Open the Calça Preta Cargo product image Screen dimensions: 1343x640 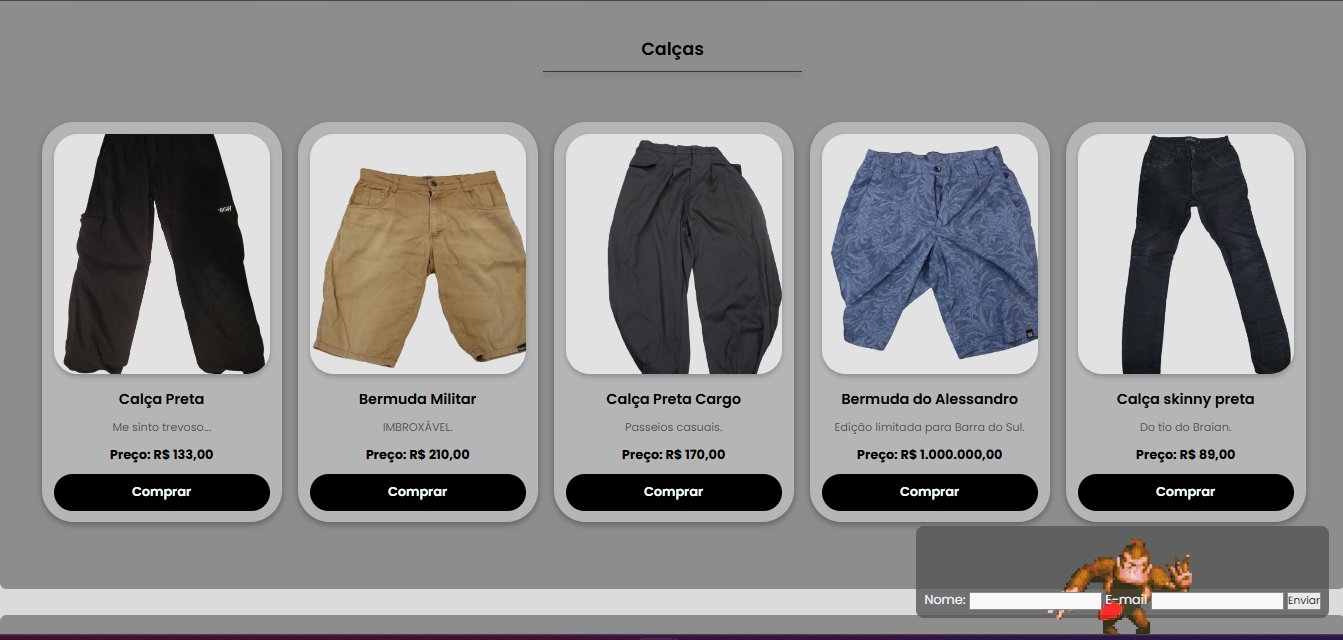pos(674,254)
